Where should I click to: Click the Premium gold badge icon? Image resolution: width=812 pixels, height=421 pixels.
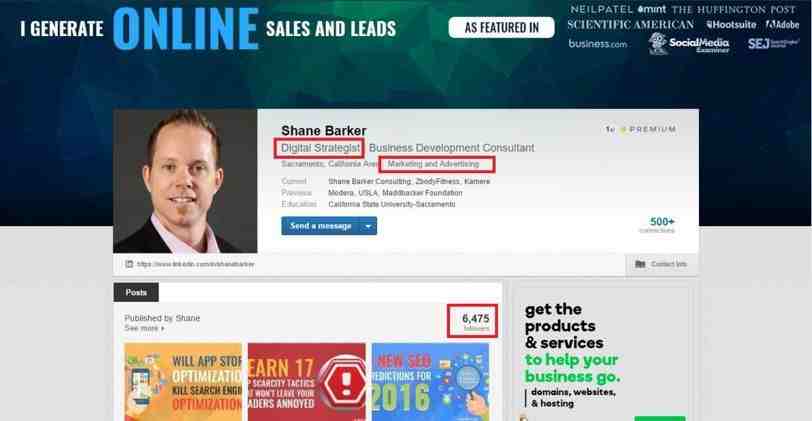624,129
